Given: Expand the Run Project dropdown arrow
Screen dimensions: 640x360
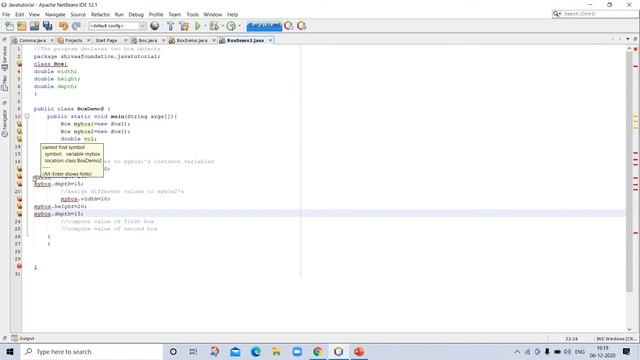Looking at the screenshot, I should [x=205, y=26].
